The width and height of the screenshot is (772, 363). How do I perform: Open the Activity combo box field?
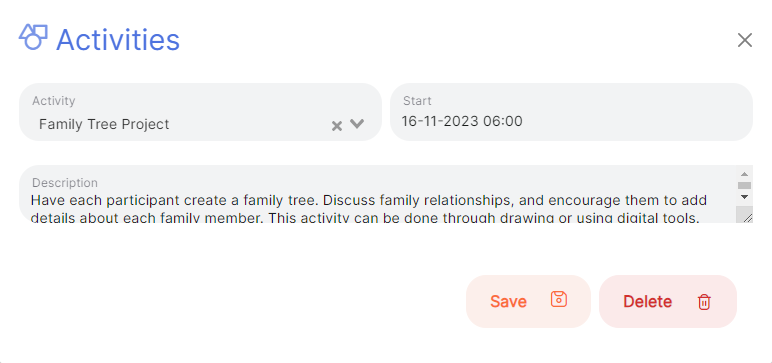pyautogui.click(x=200, y=112)
